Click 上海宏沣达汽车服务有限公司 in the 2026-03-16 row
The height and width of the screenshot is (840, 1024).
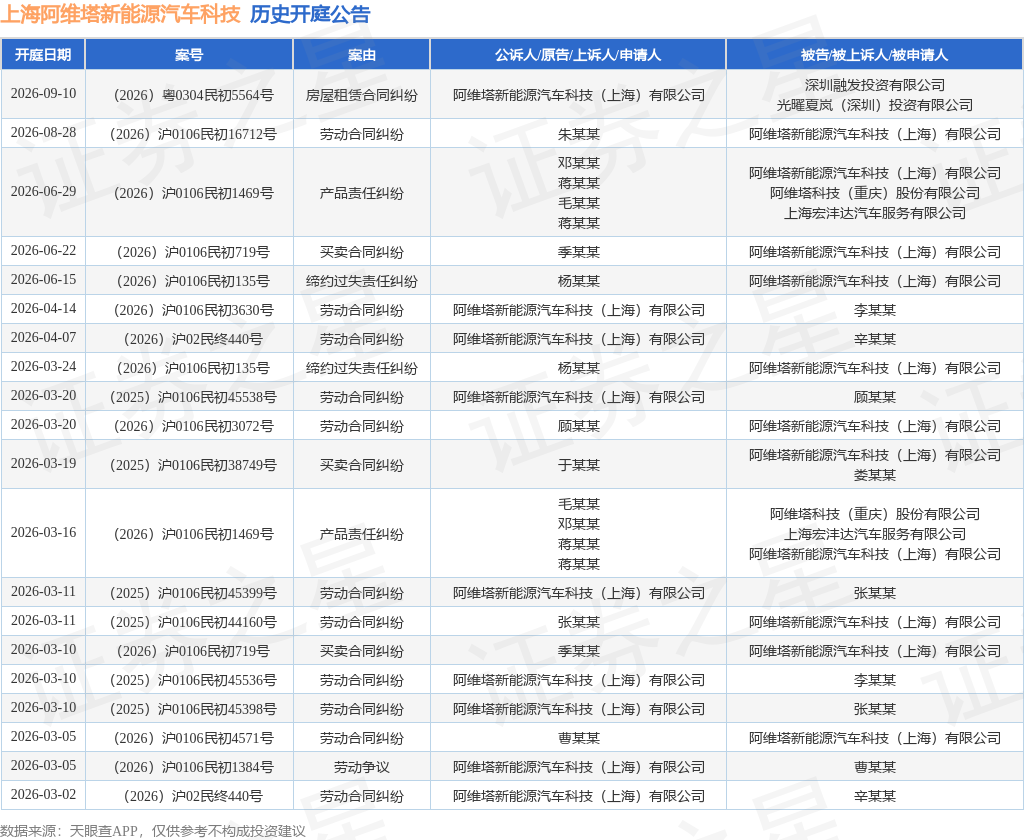coord(874,534)
